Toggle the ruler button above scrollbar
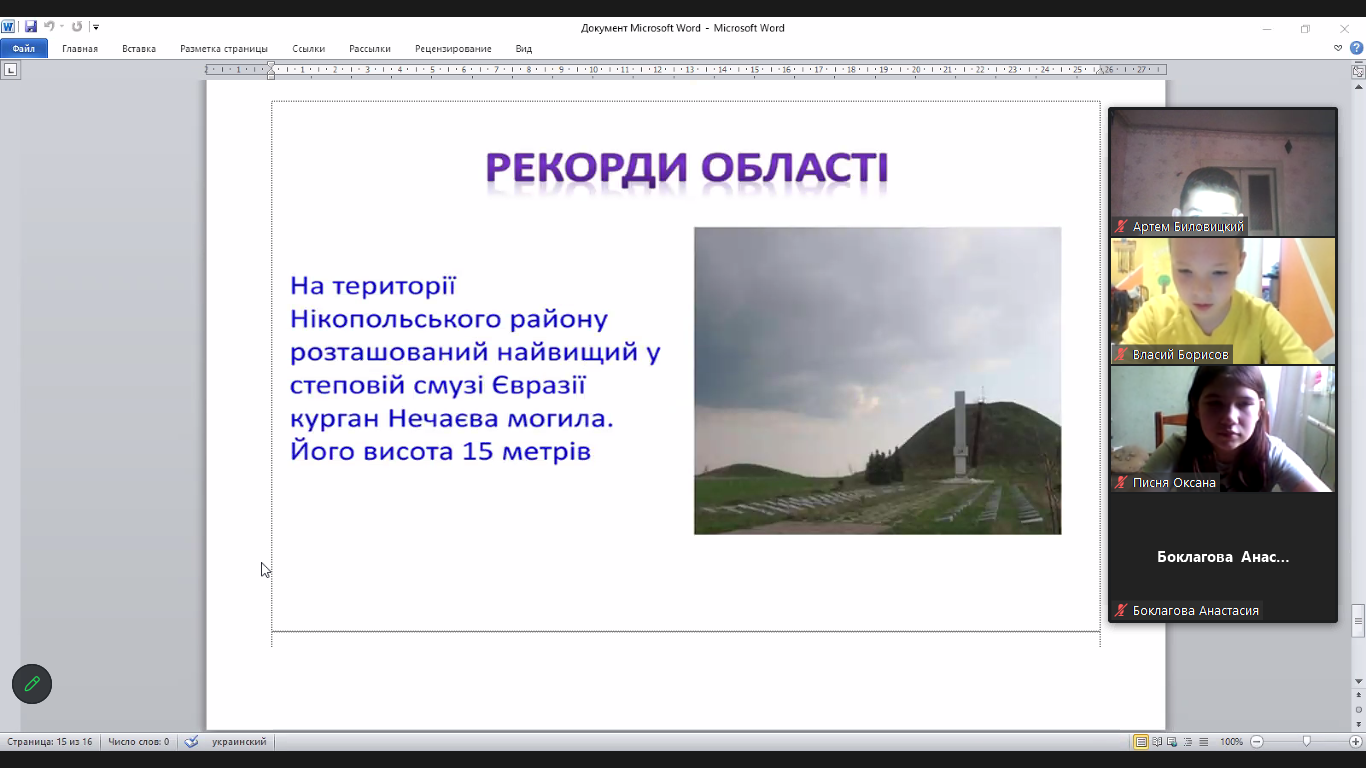Image resolution: width=1366 pixels, height=768 pixels. tap(1358, 71)
